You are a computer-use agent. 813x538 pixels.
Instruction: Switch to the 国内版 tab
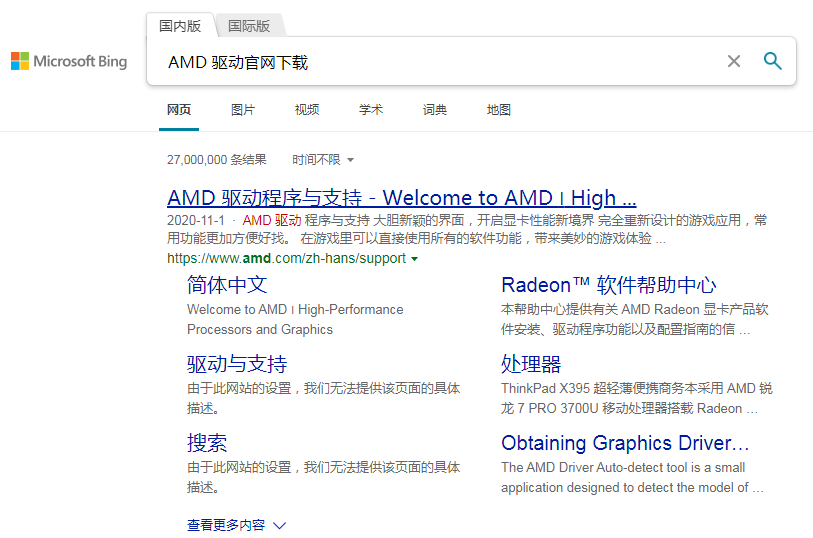pyautogui.click(x=180, y=26)
